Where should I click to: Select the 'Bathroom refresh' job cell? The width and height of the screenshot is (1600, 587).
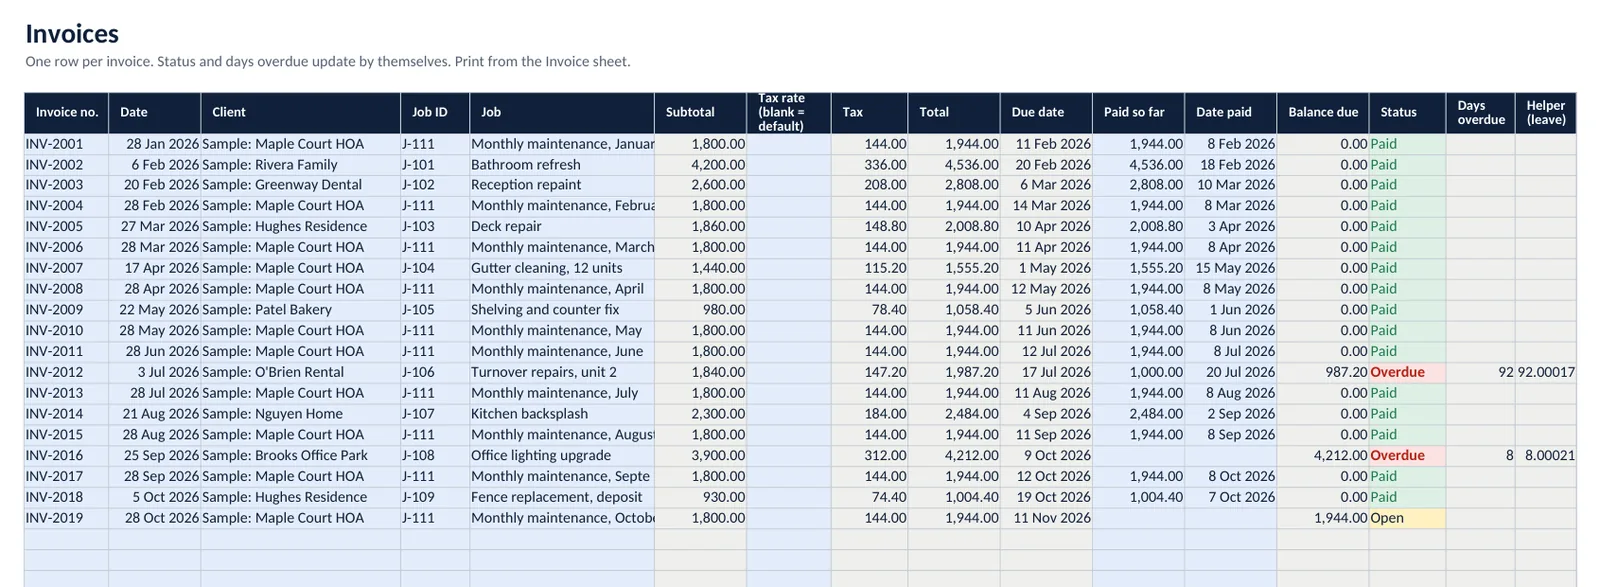tap(562, 165)
